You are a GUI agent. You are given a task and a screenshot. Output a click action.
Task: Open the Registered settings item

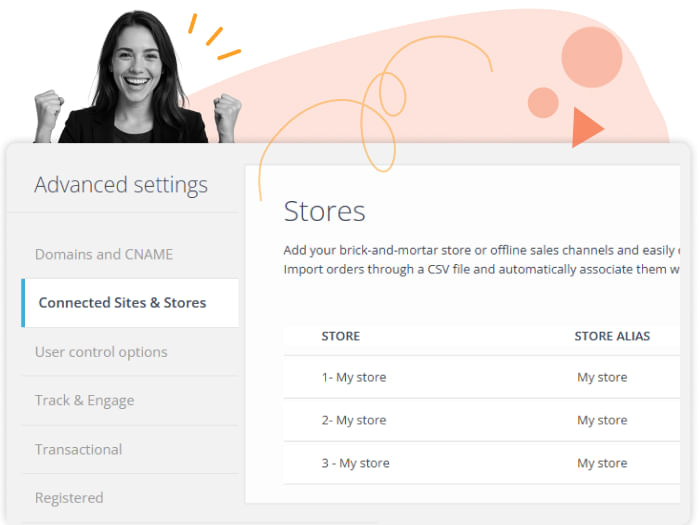(x=69, y=497)
